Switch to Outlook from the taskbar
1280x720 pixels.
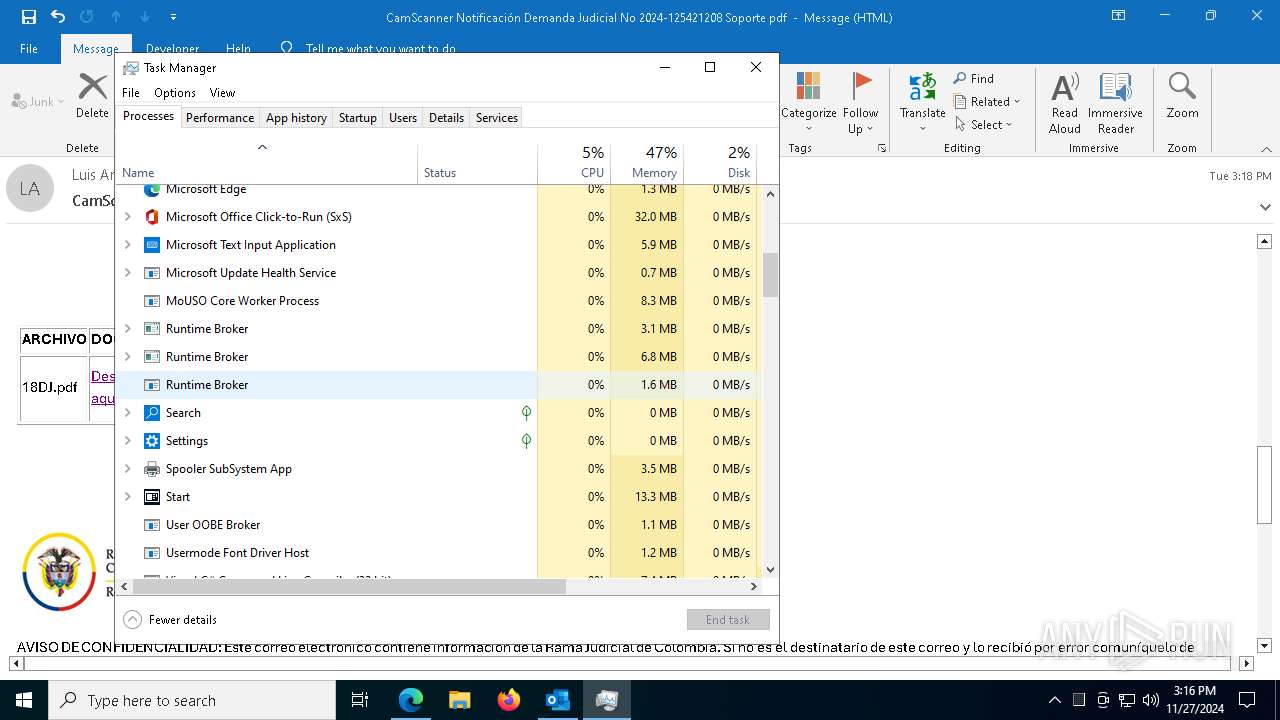[x=557, y=700]
